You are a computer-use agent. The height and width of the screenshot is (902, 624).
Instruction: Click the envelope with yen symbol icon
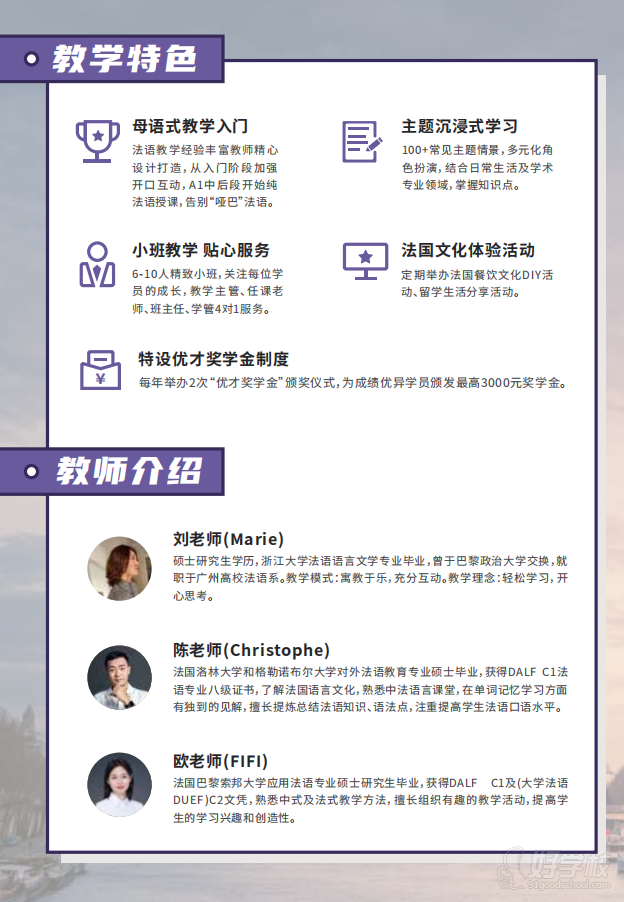pos(100,370)
